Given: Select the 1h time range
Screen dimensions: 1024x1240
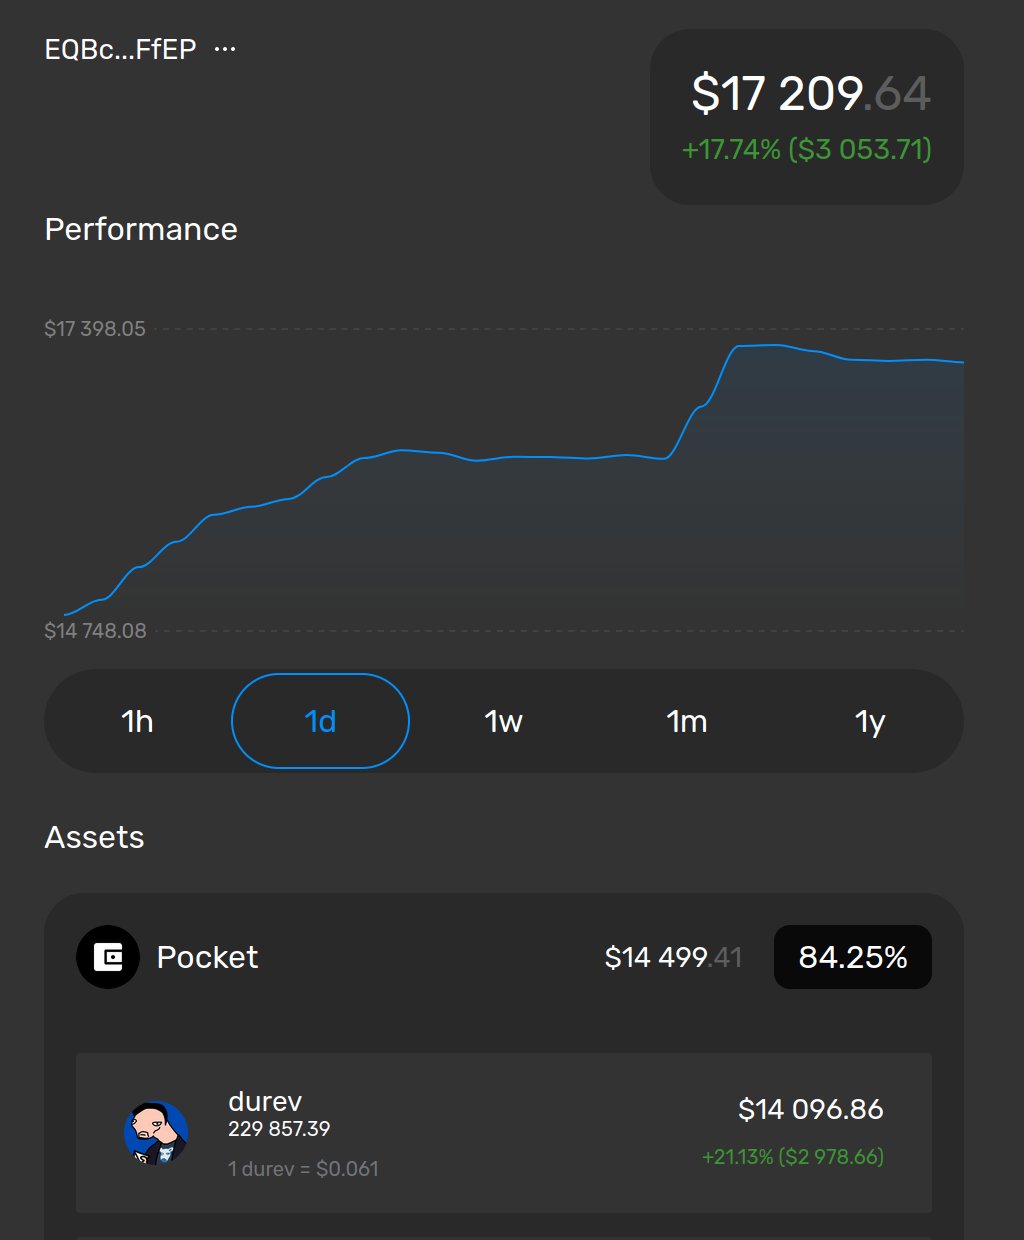Looking at the screenshot, I should [137, 721].
